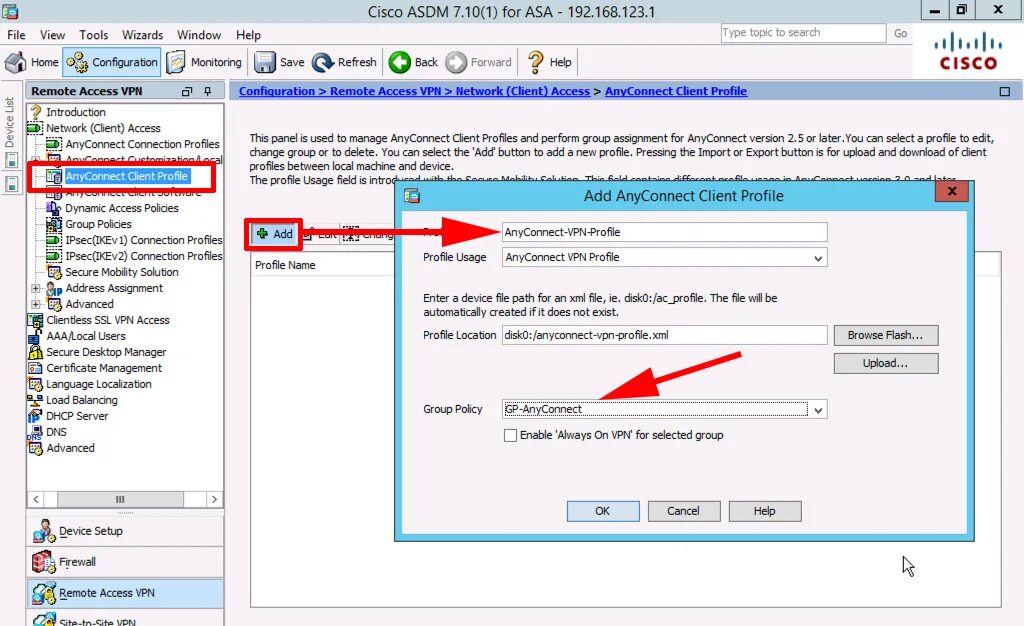Open the Tools menu

pyautogui.click(x=93, y=35)
